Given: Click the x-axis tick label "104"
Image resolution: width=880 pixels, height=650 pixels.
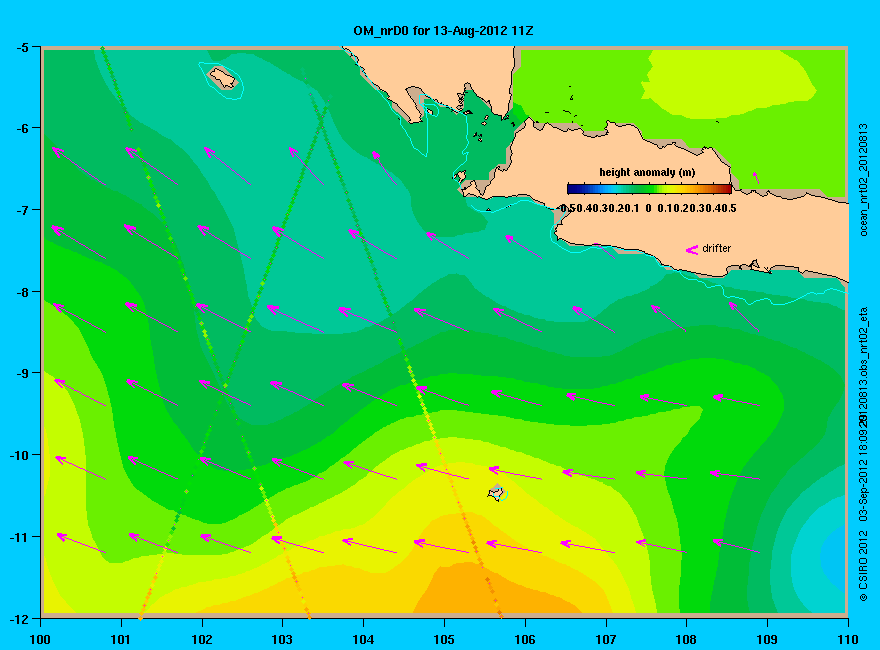Looking at the screenshot, I should coord(363,639).
